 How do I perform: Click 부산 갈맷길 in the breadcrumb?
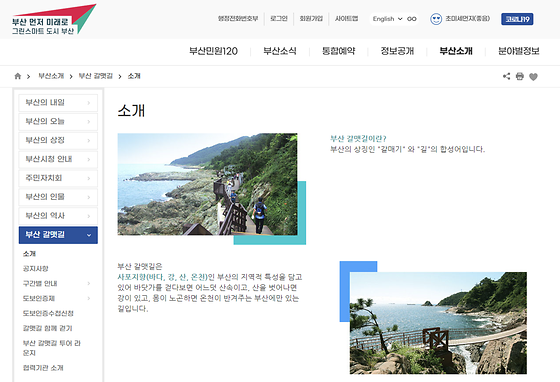(96, 76)
